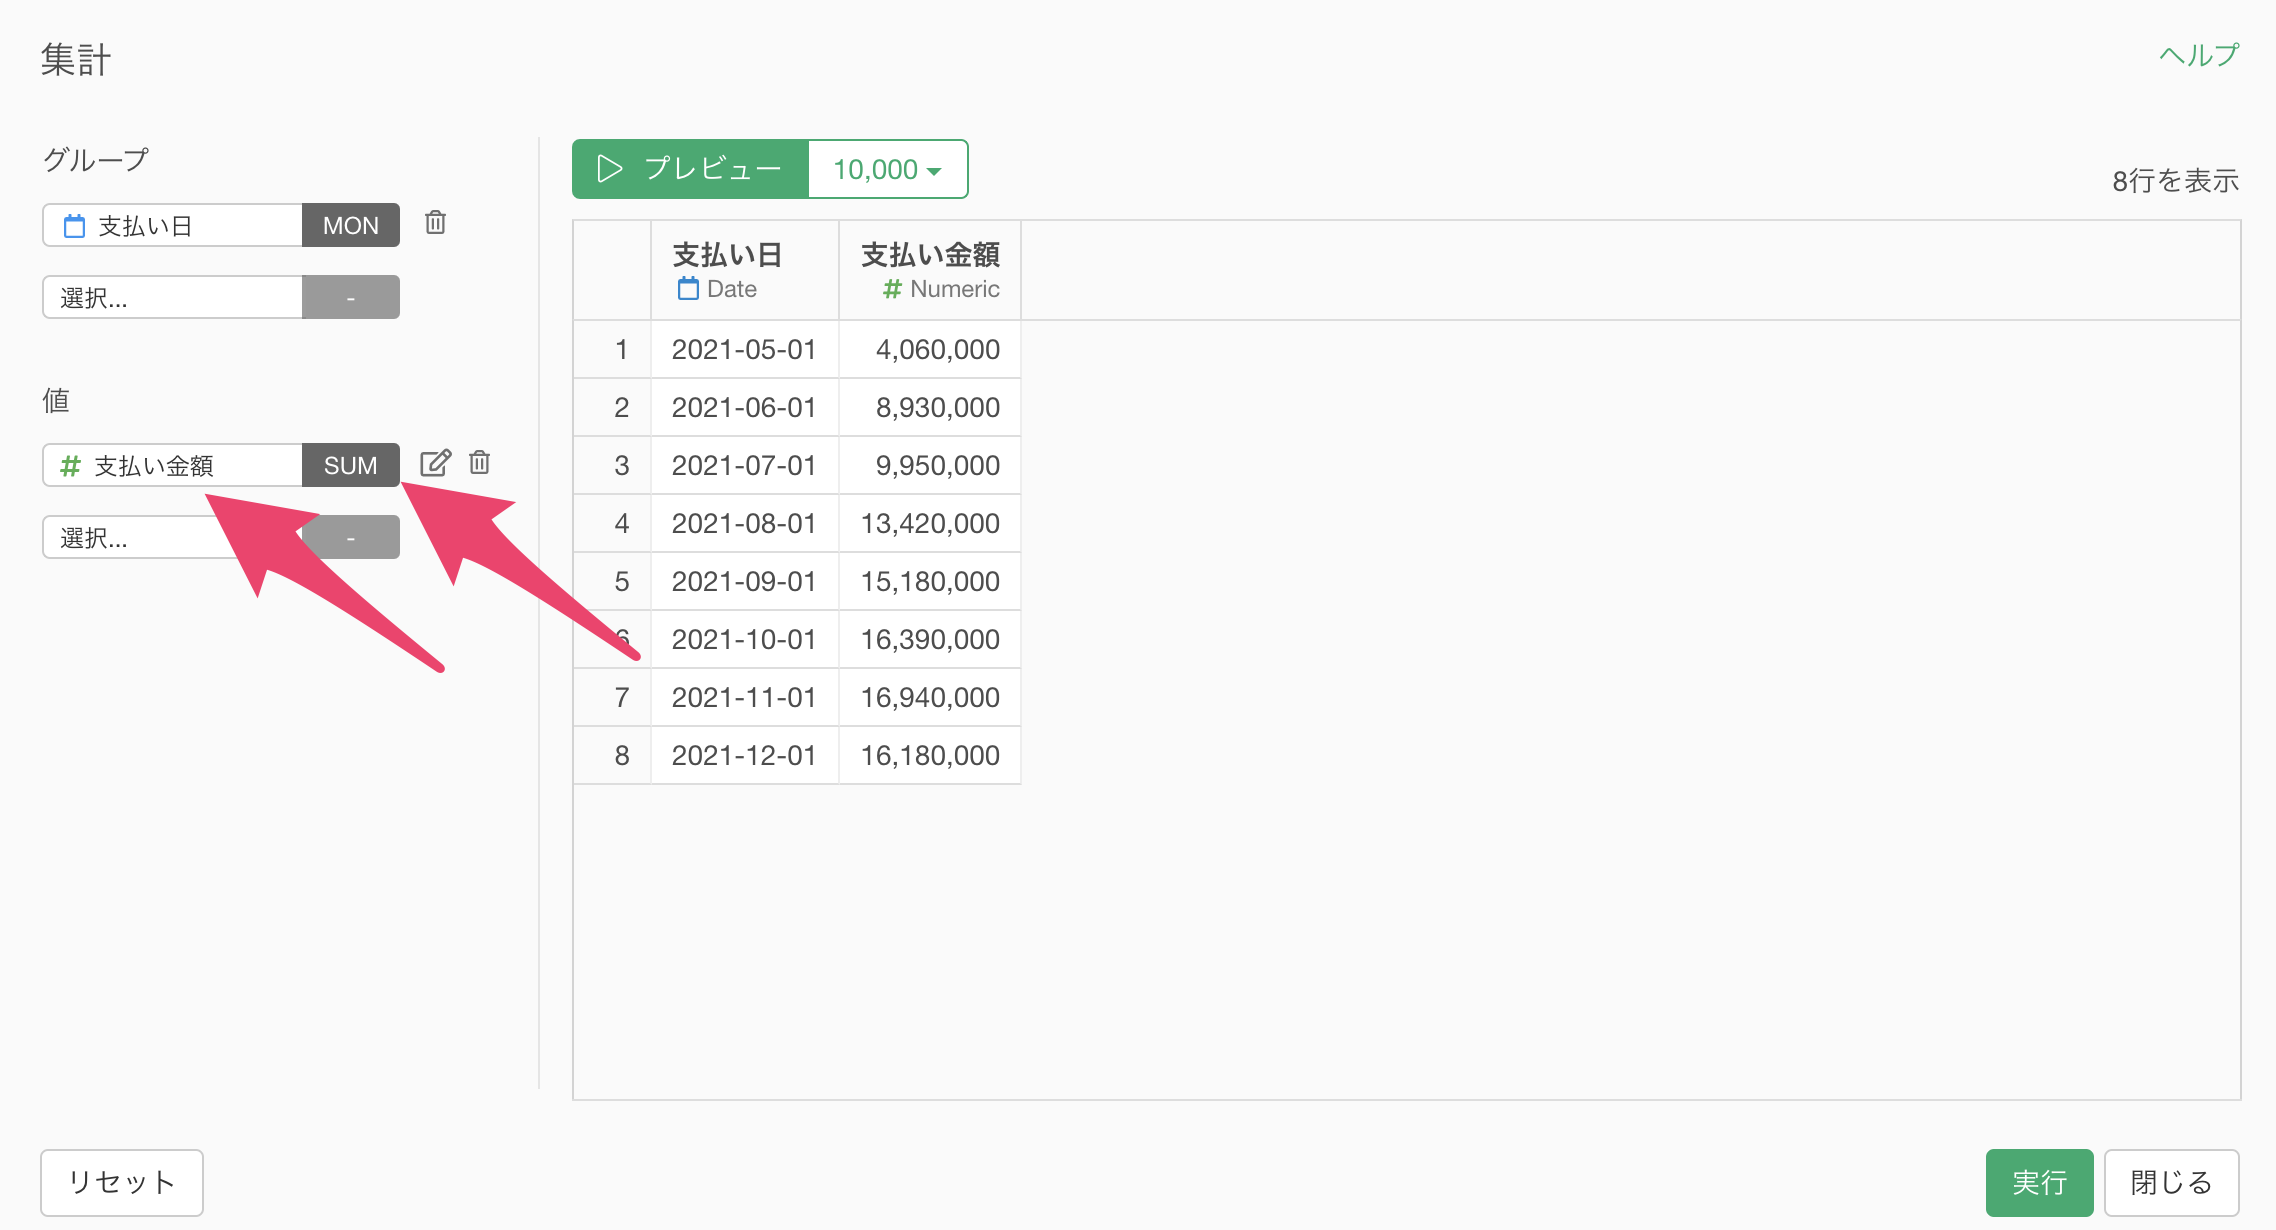Click the 8行を表示 row count text
2276x1230 pixels.
pos(2175,181)
